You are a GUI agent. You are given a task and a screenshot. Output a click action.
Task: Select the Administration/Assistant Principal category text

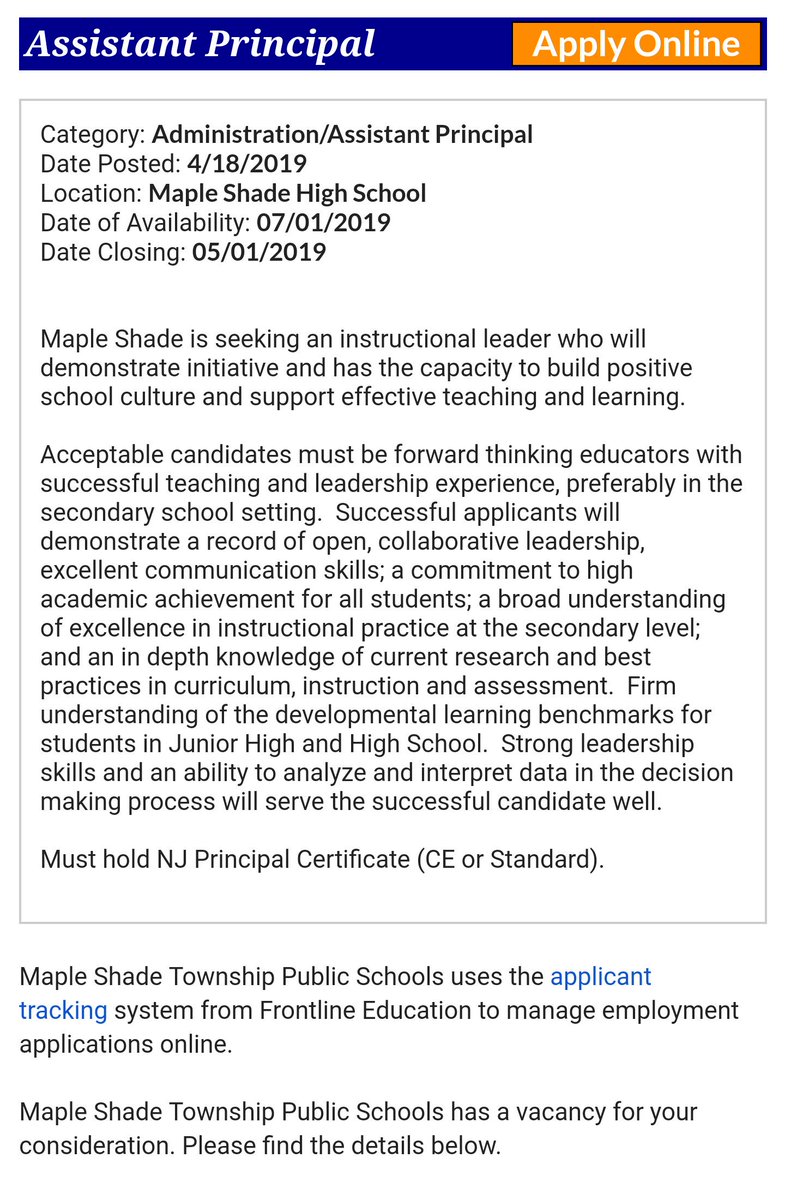click(x=342, y=135)
